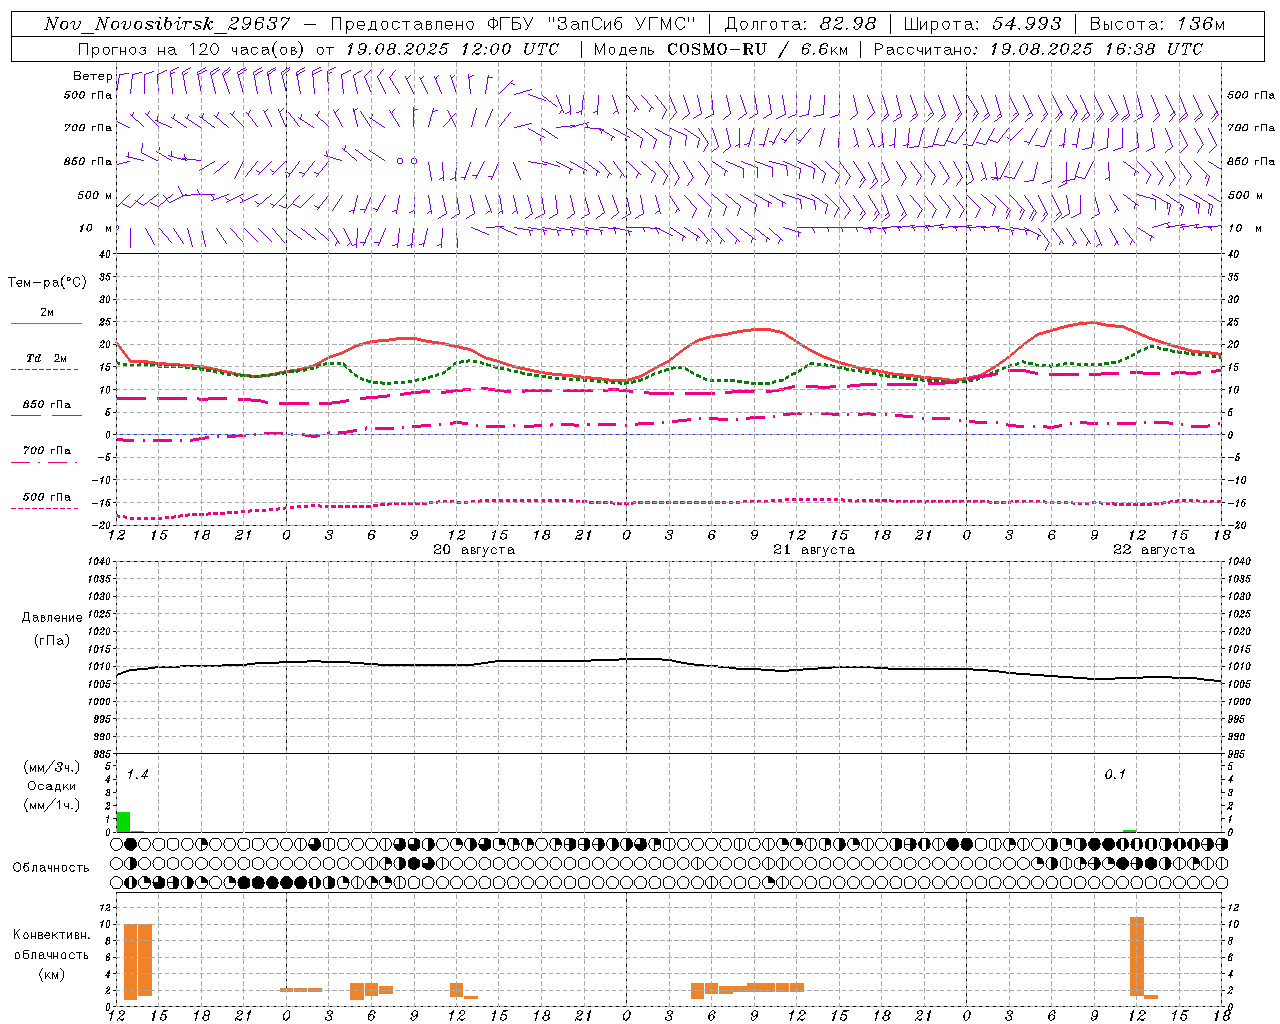Click the 0.1 precipitation amount value
The height and width of the screenshot is (1024, 1280).
1115,775
